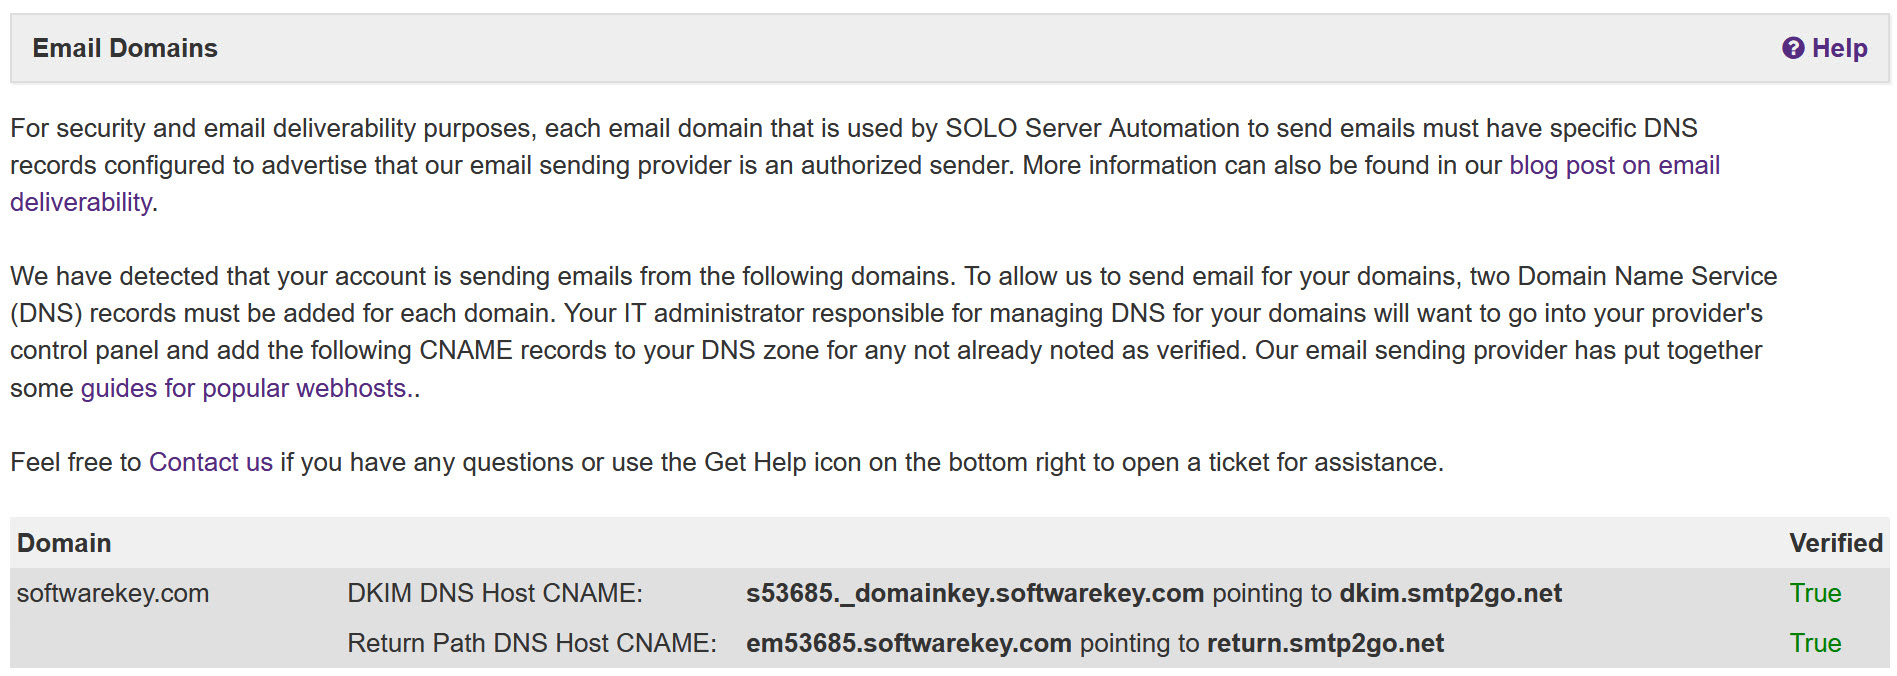Click the s53685._domainkey.softwarekey.com host value
Image resolution: width=1897 pixels, height=676 pixels.
pos(974,593)
